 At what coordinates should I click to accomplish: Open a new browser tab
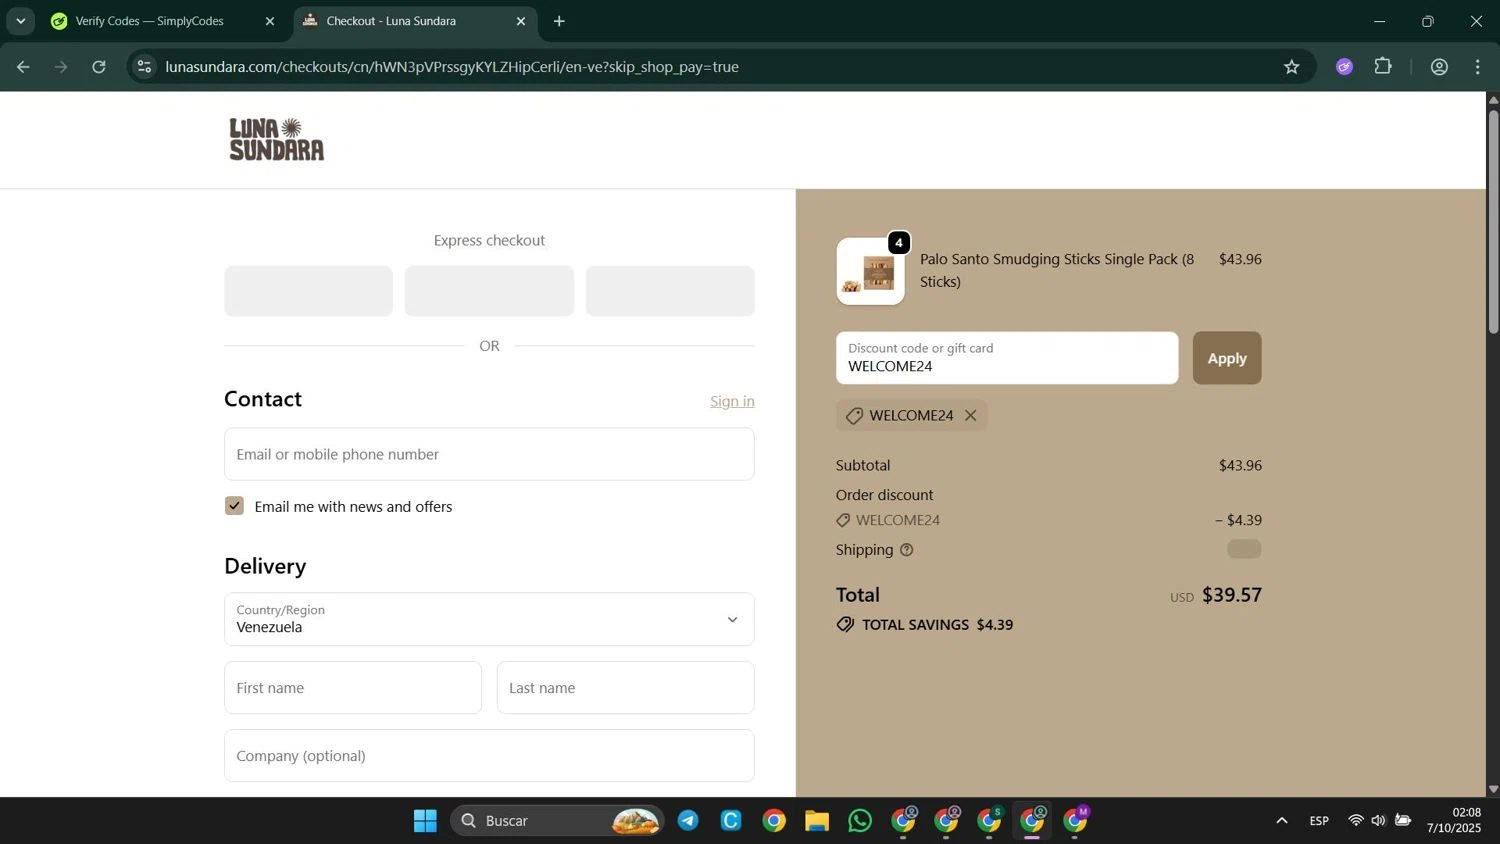[559, 21]
